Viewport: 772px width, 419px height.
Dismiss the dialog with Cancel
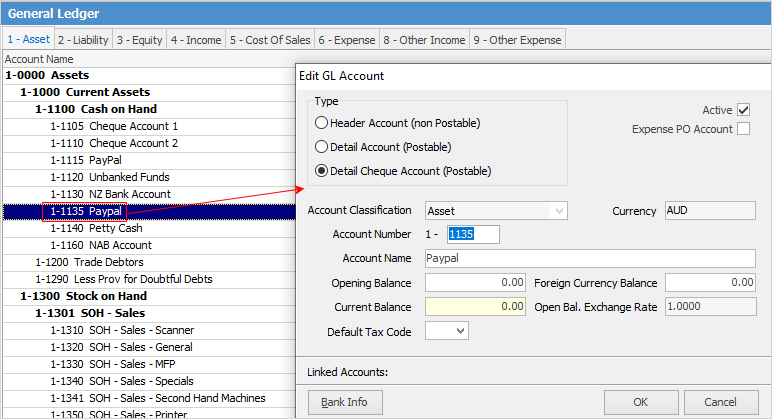(x=720, y=402)
